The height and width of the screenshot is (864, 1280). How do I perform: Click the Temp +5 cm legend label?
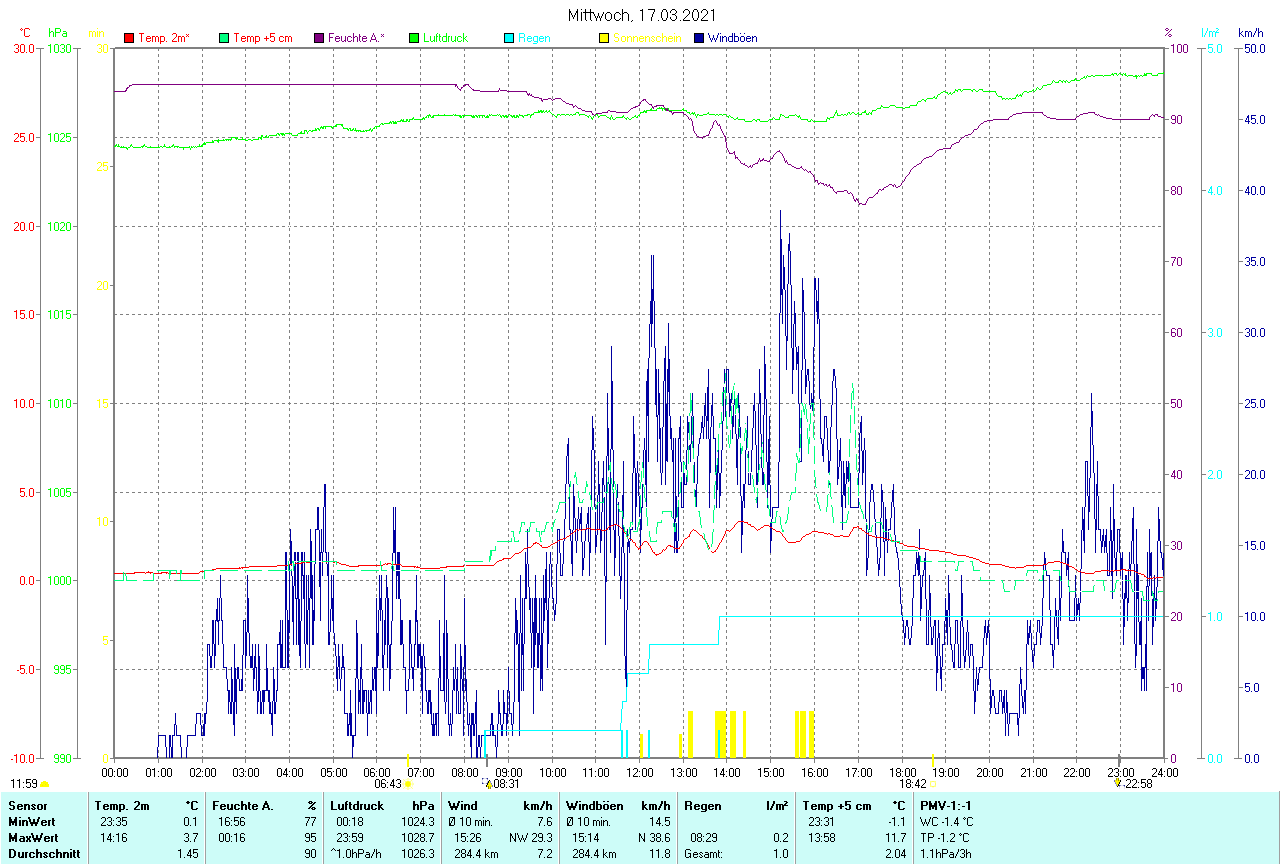pyautogui.click(x=262, y=38)
